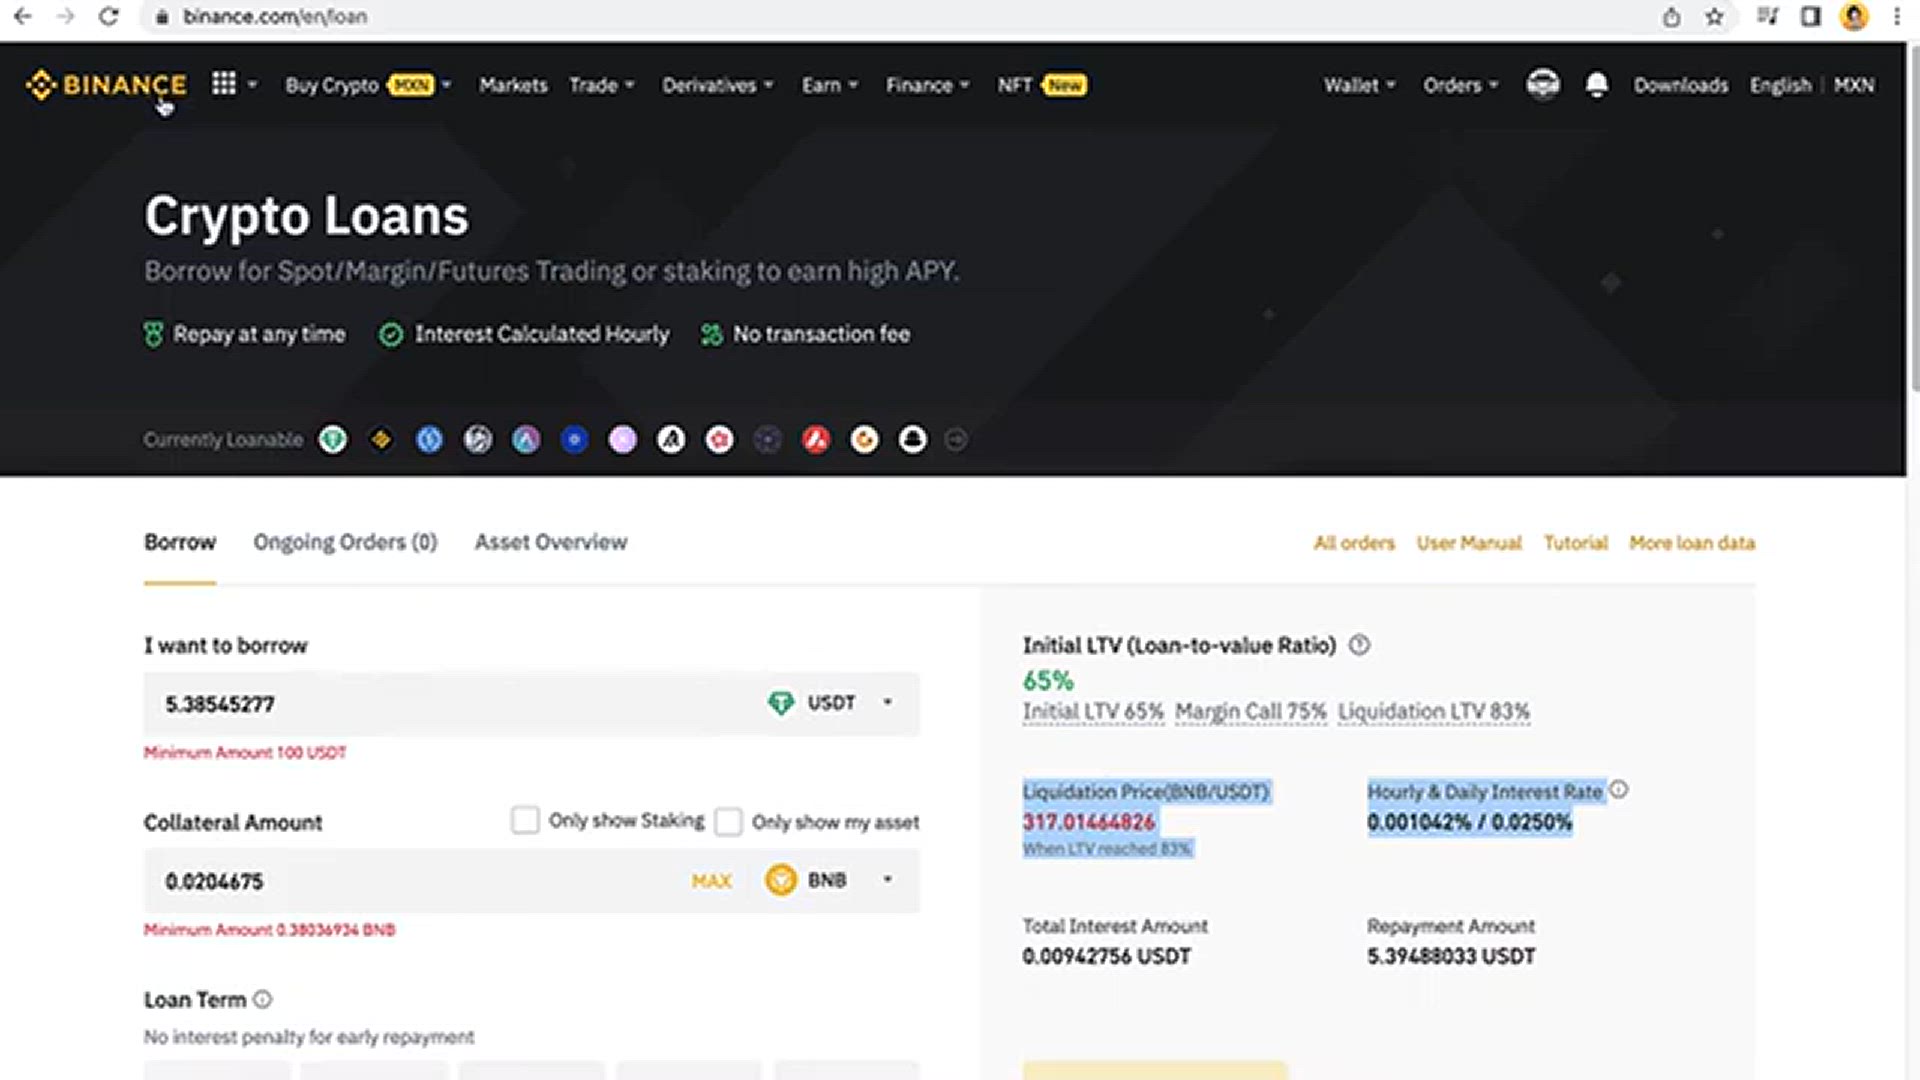
Task: Open the Tutorial link
Action: 1576,543
